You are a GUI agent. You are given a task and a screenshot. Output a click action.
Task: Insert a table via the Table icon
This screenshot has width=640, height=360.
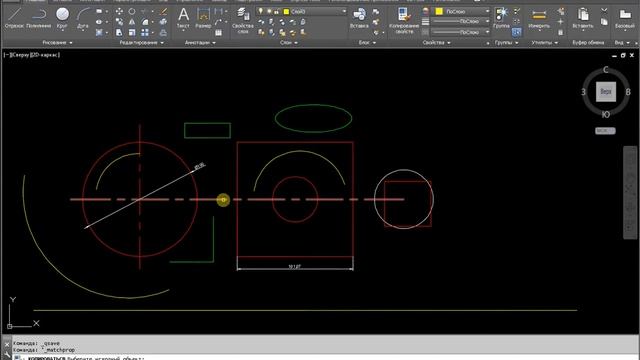pyautogui.click(x=218, y=33)
